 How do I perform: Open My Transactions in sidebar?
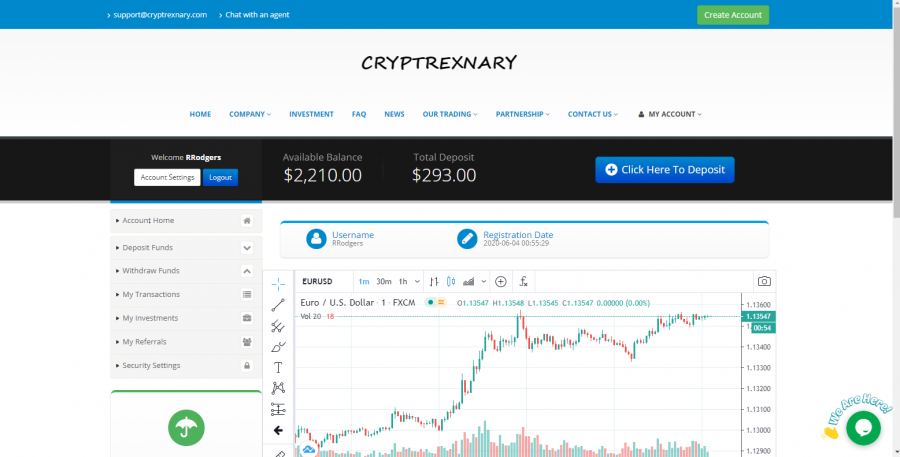[186, 295]
